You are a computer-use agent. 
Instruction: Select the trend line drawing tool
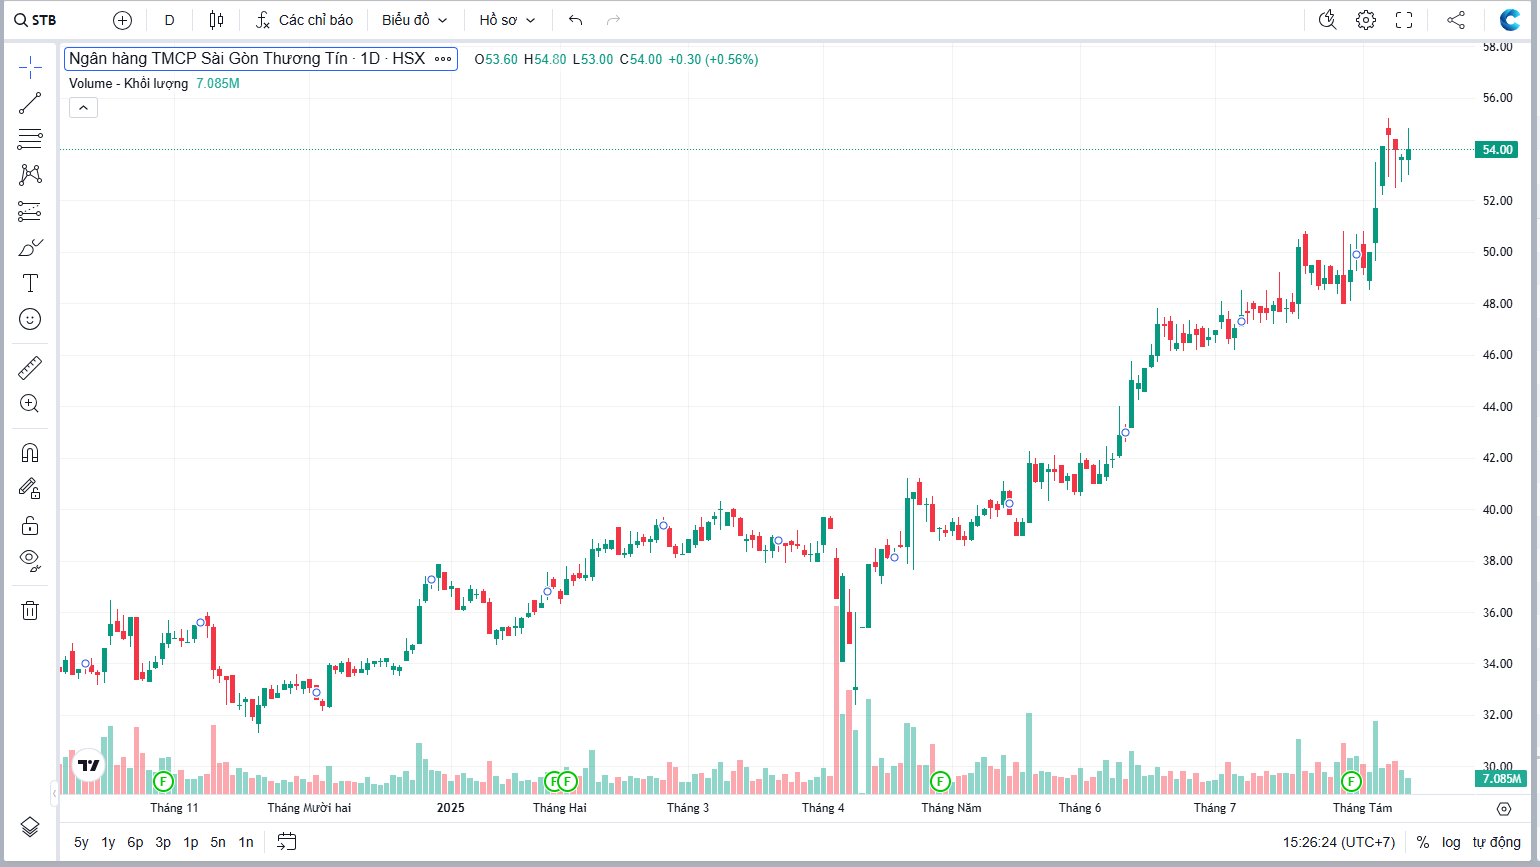tap(30, 103)
